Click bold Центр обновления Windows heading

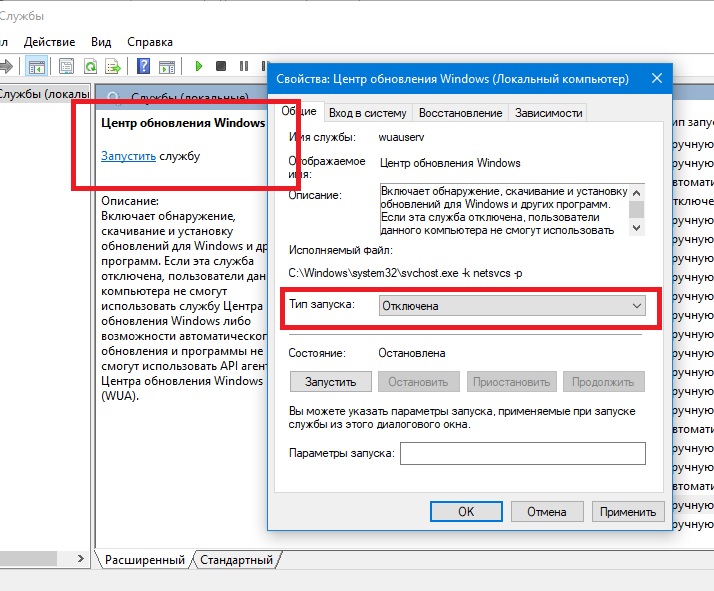tap(183, 123)
